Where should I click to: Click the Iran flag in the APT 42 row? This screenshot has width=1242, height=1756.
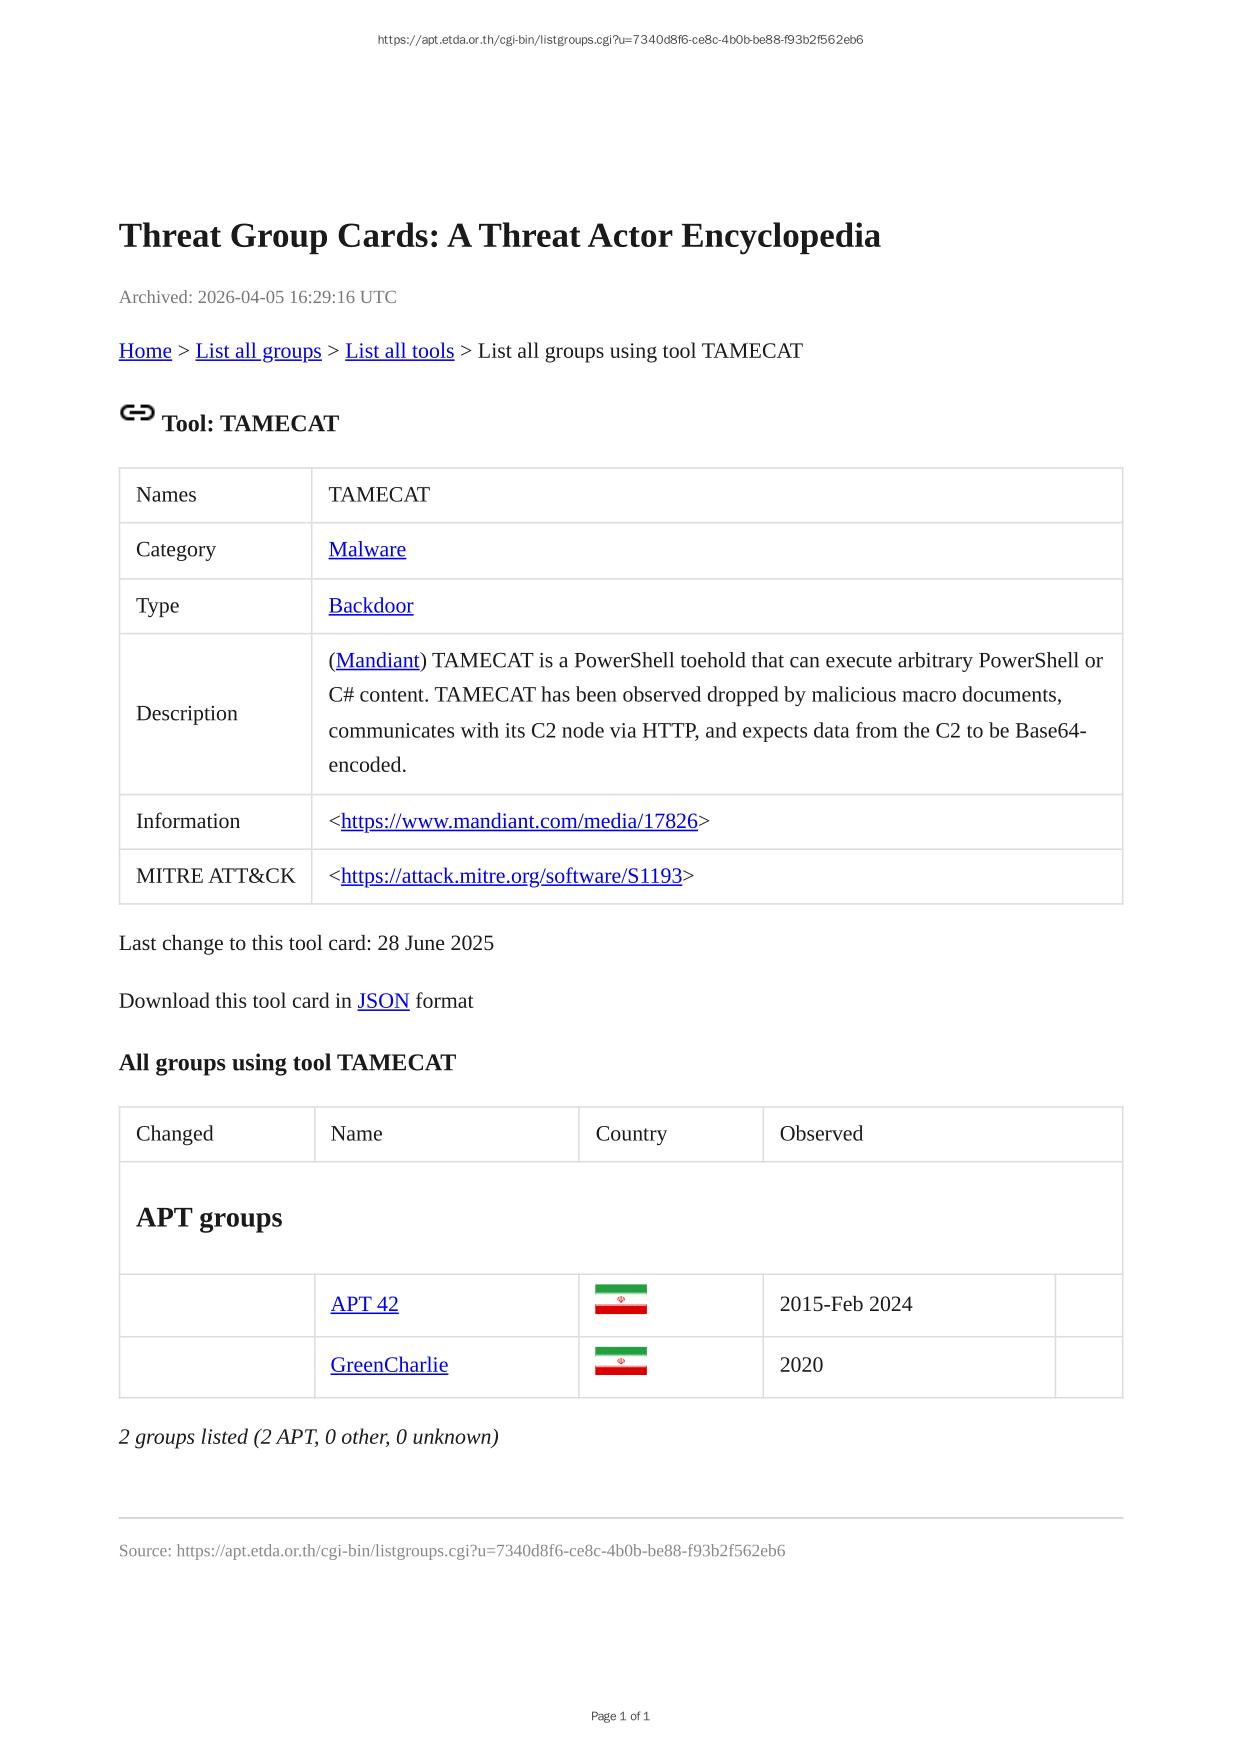pos(620,1299)
